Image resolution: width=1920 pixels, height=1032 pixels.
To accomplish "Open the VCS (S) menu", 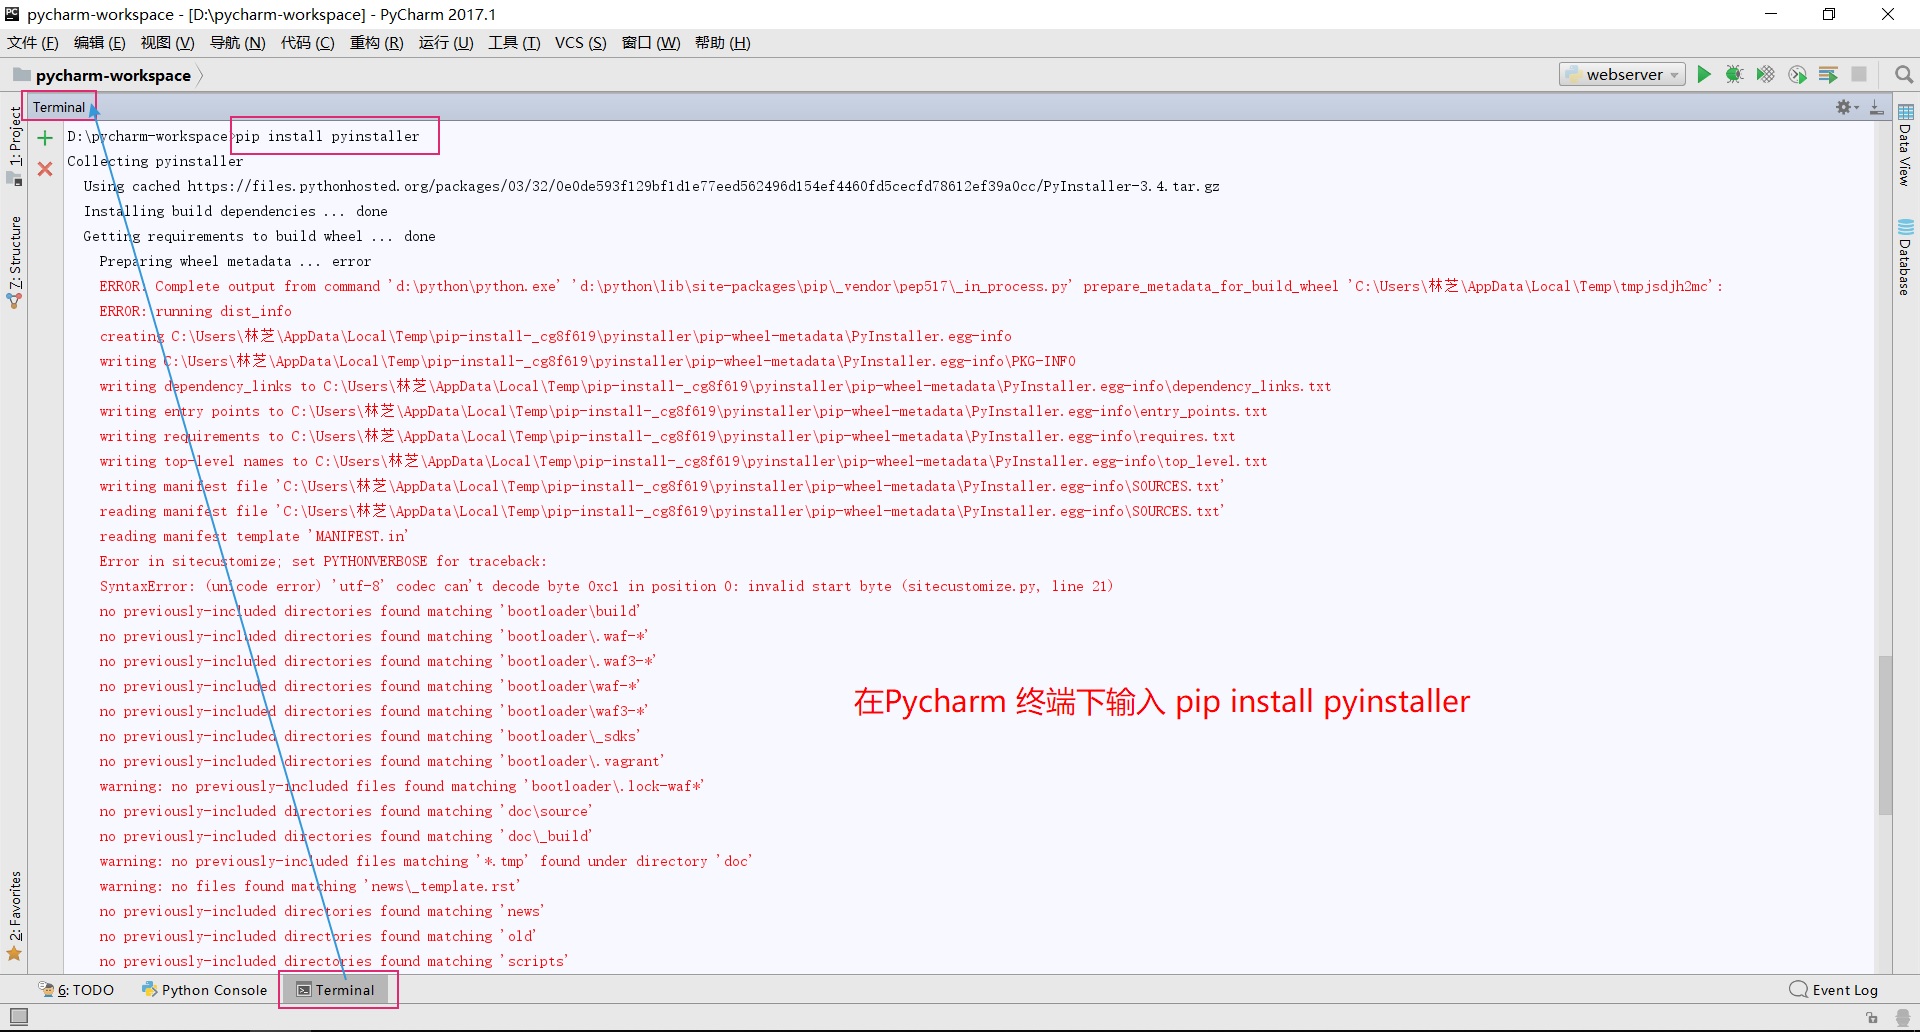I will click(x=581, y=42).
